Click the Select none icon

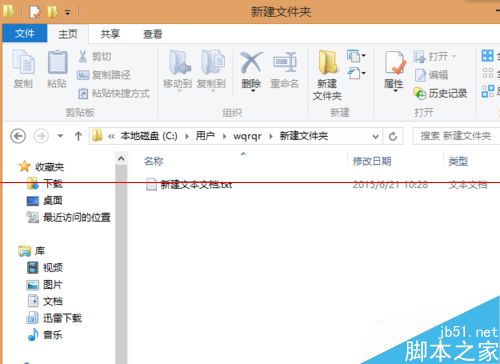(488, 73)
